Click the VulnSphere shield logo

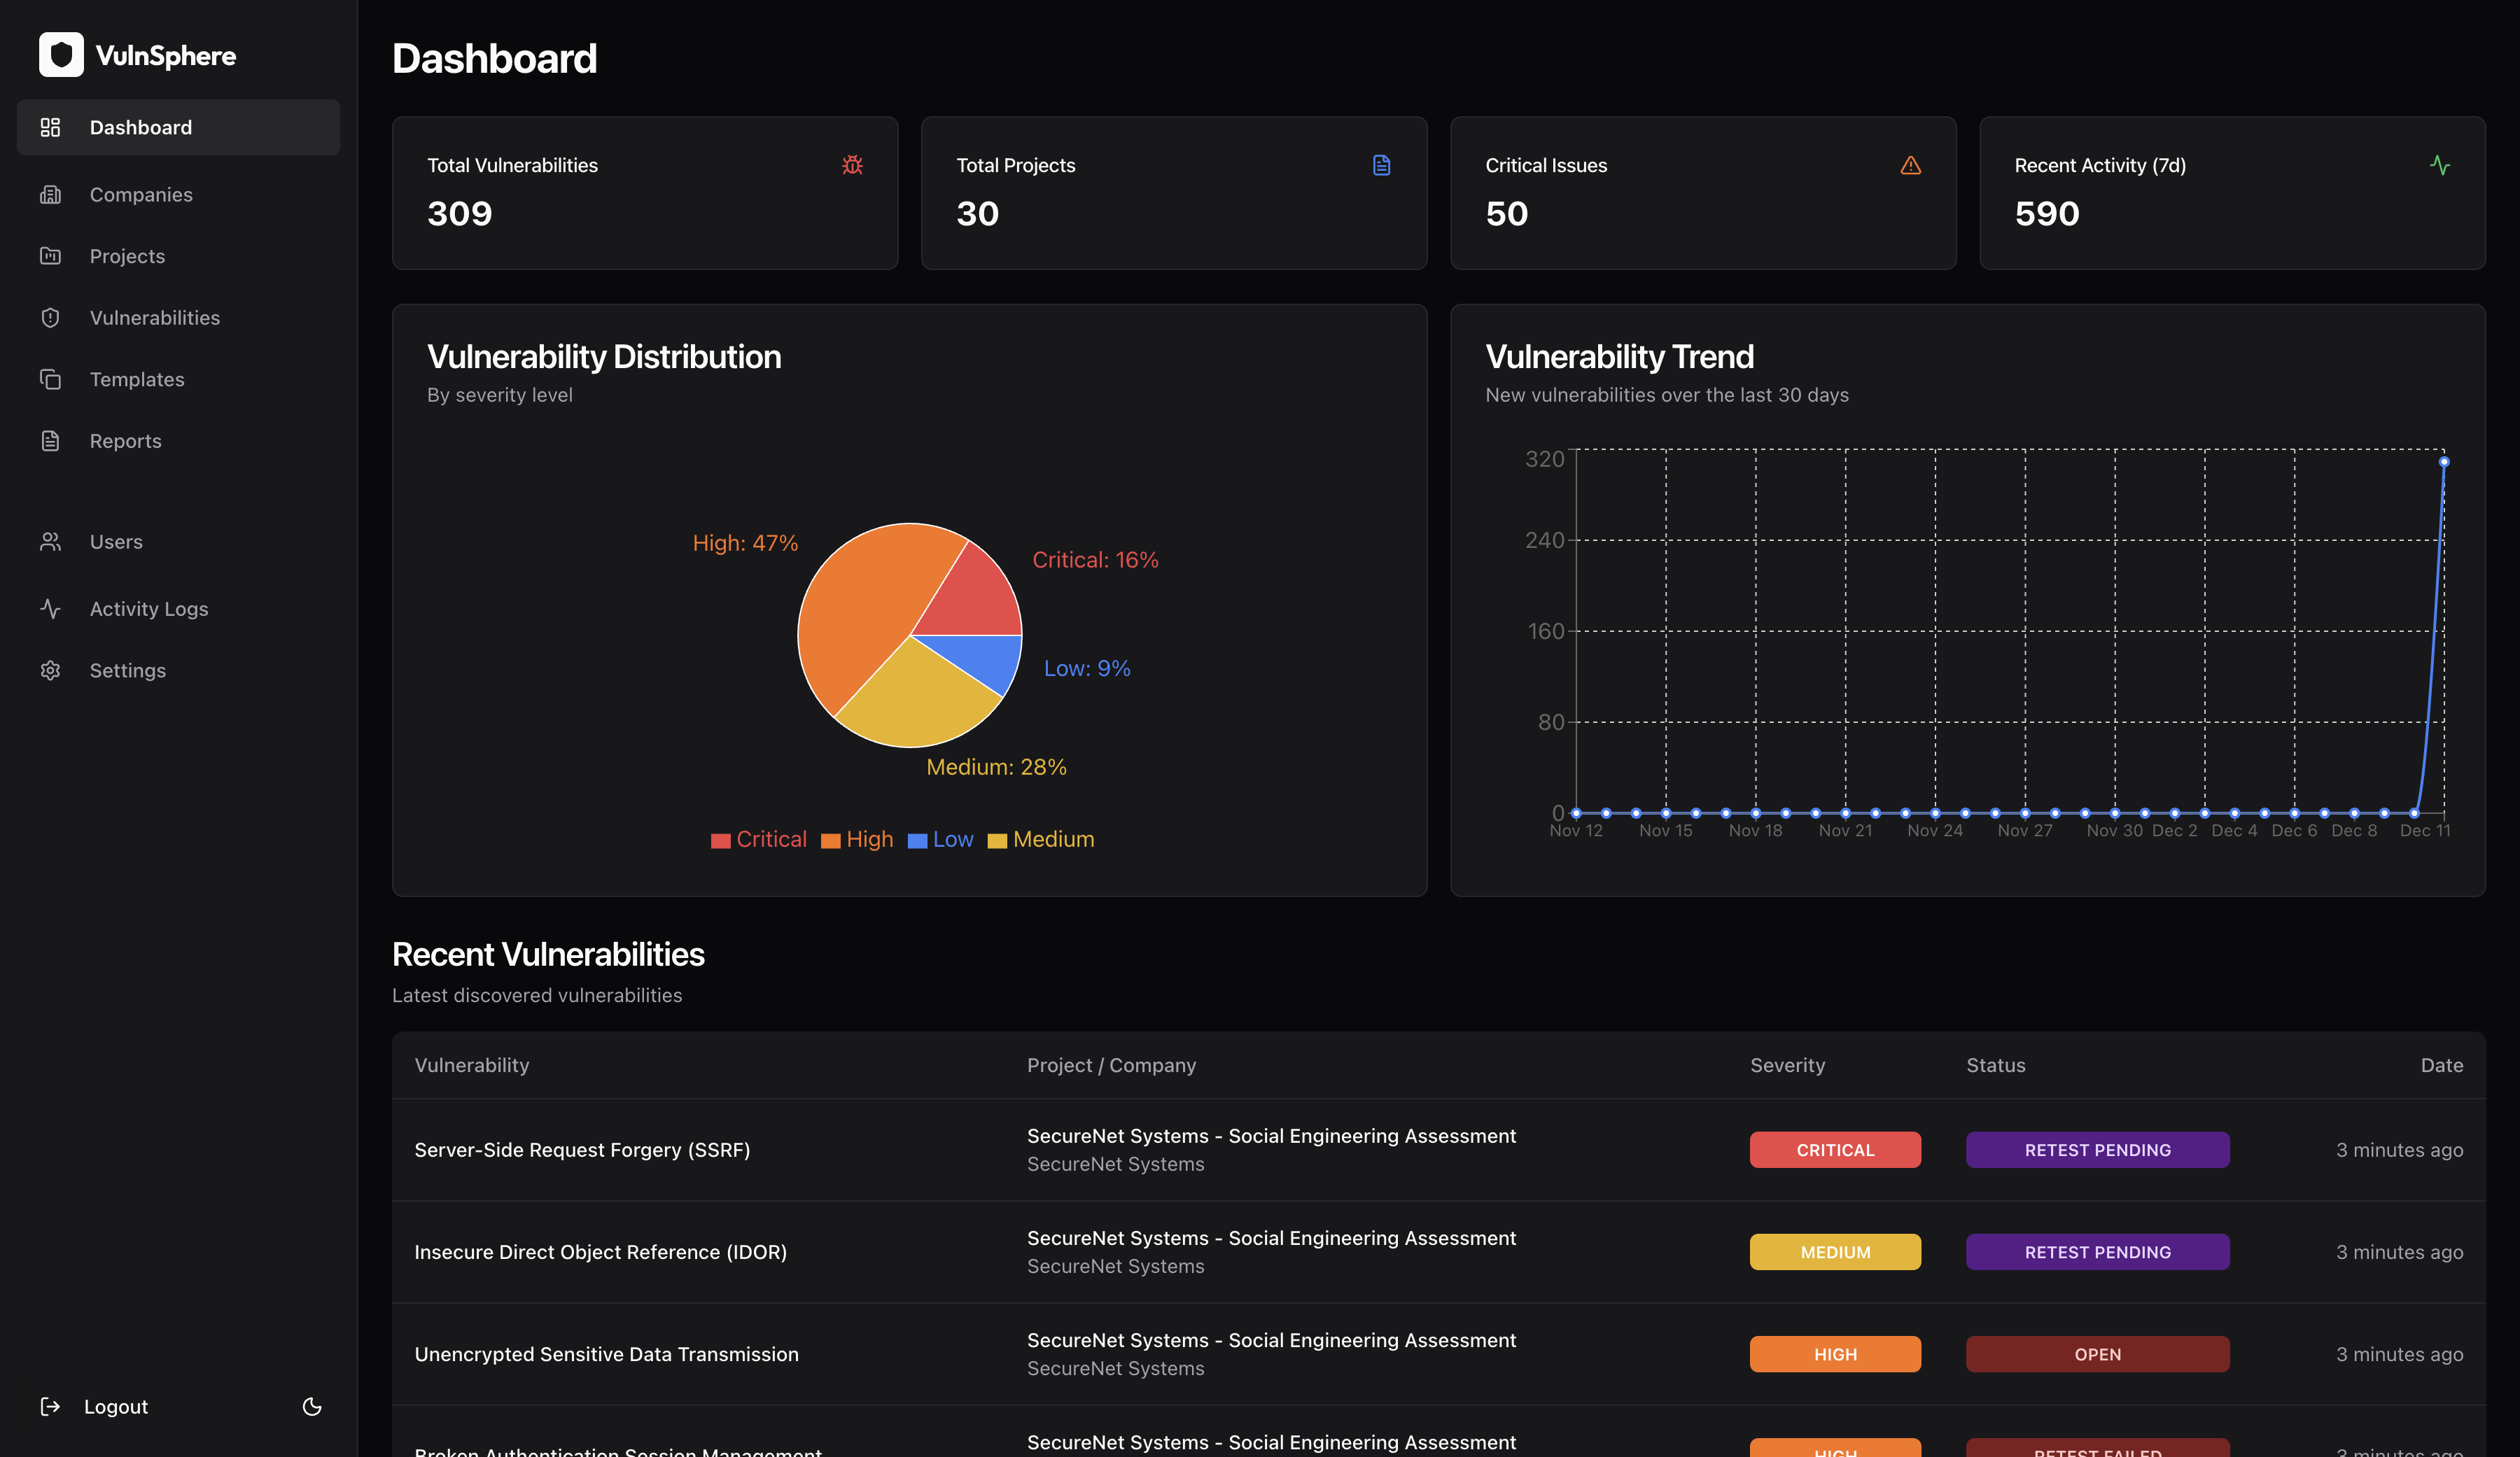[x=61, y=55]
